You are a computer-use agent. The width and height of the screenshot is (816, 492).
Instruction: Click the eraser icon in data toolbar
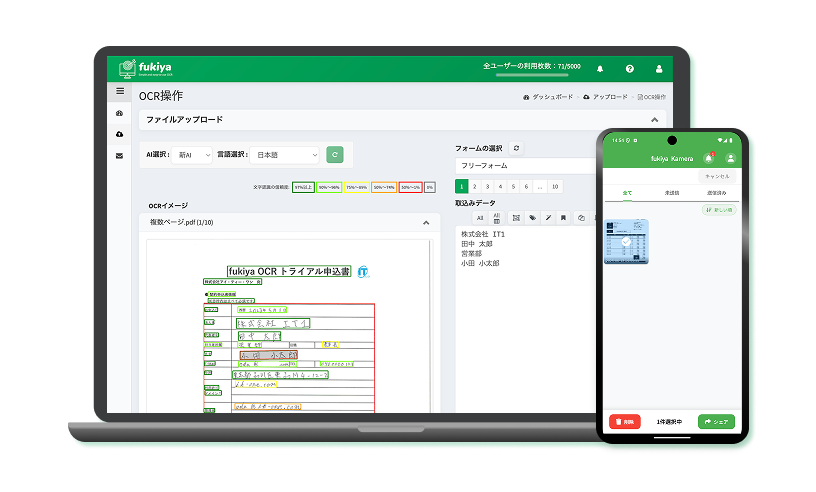click(x=581, y=218)
